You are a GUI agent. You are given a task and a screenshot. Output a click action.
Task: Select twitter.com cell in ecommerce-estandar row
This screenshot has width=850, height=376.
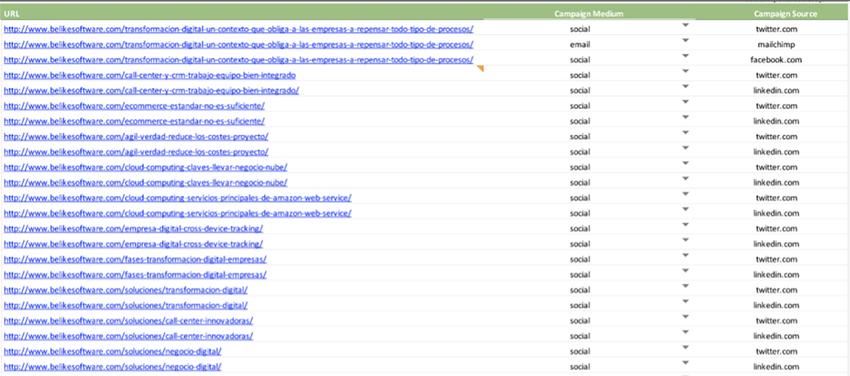(x=776, y=106)
